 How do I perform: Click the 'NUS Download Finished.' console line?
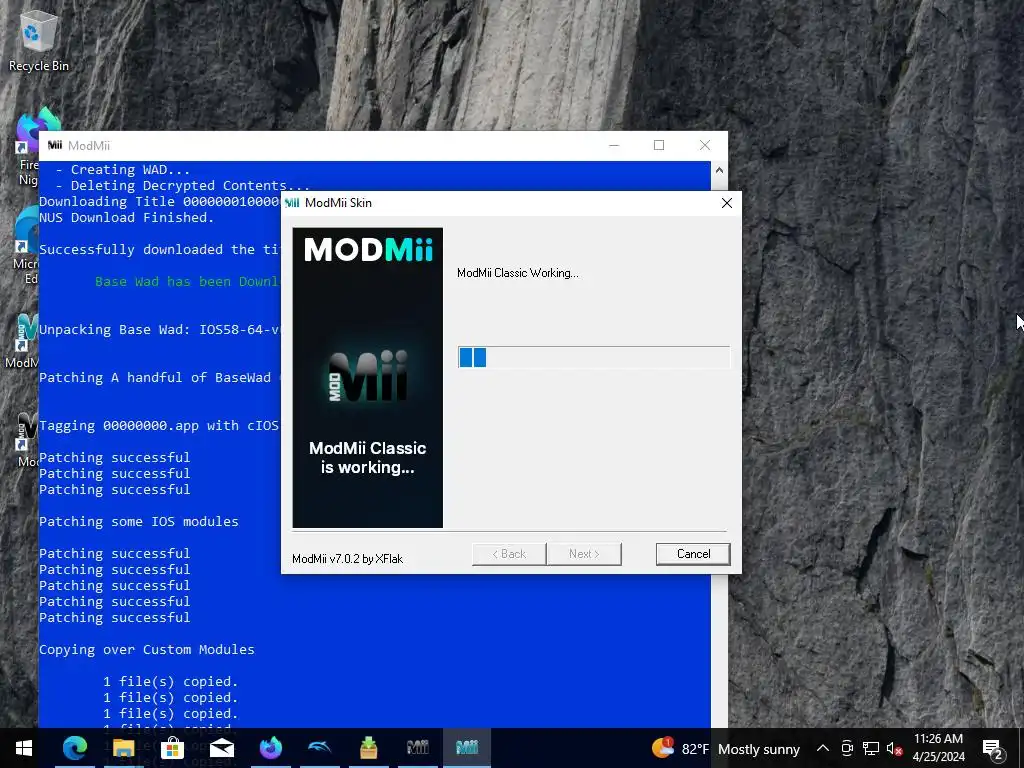[127, 217]
